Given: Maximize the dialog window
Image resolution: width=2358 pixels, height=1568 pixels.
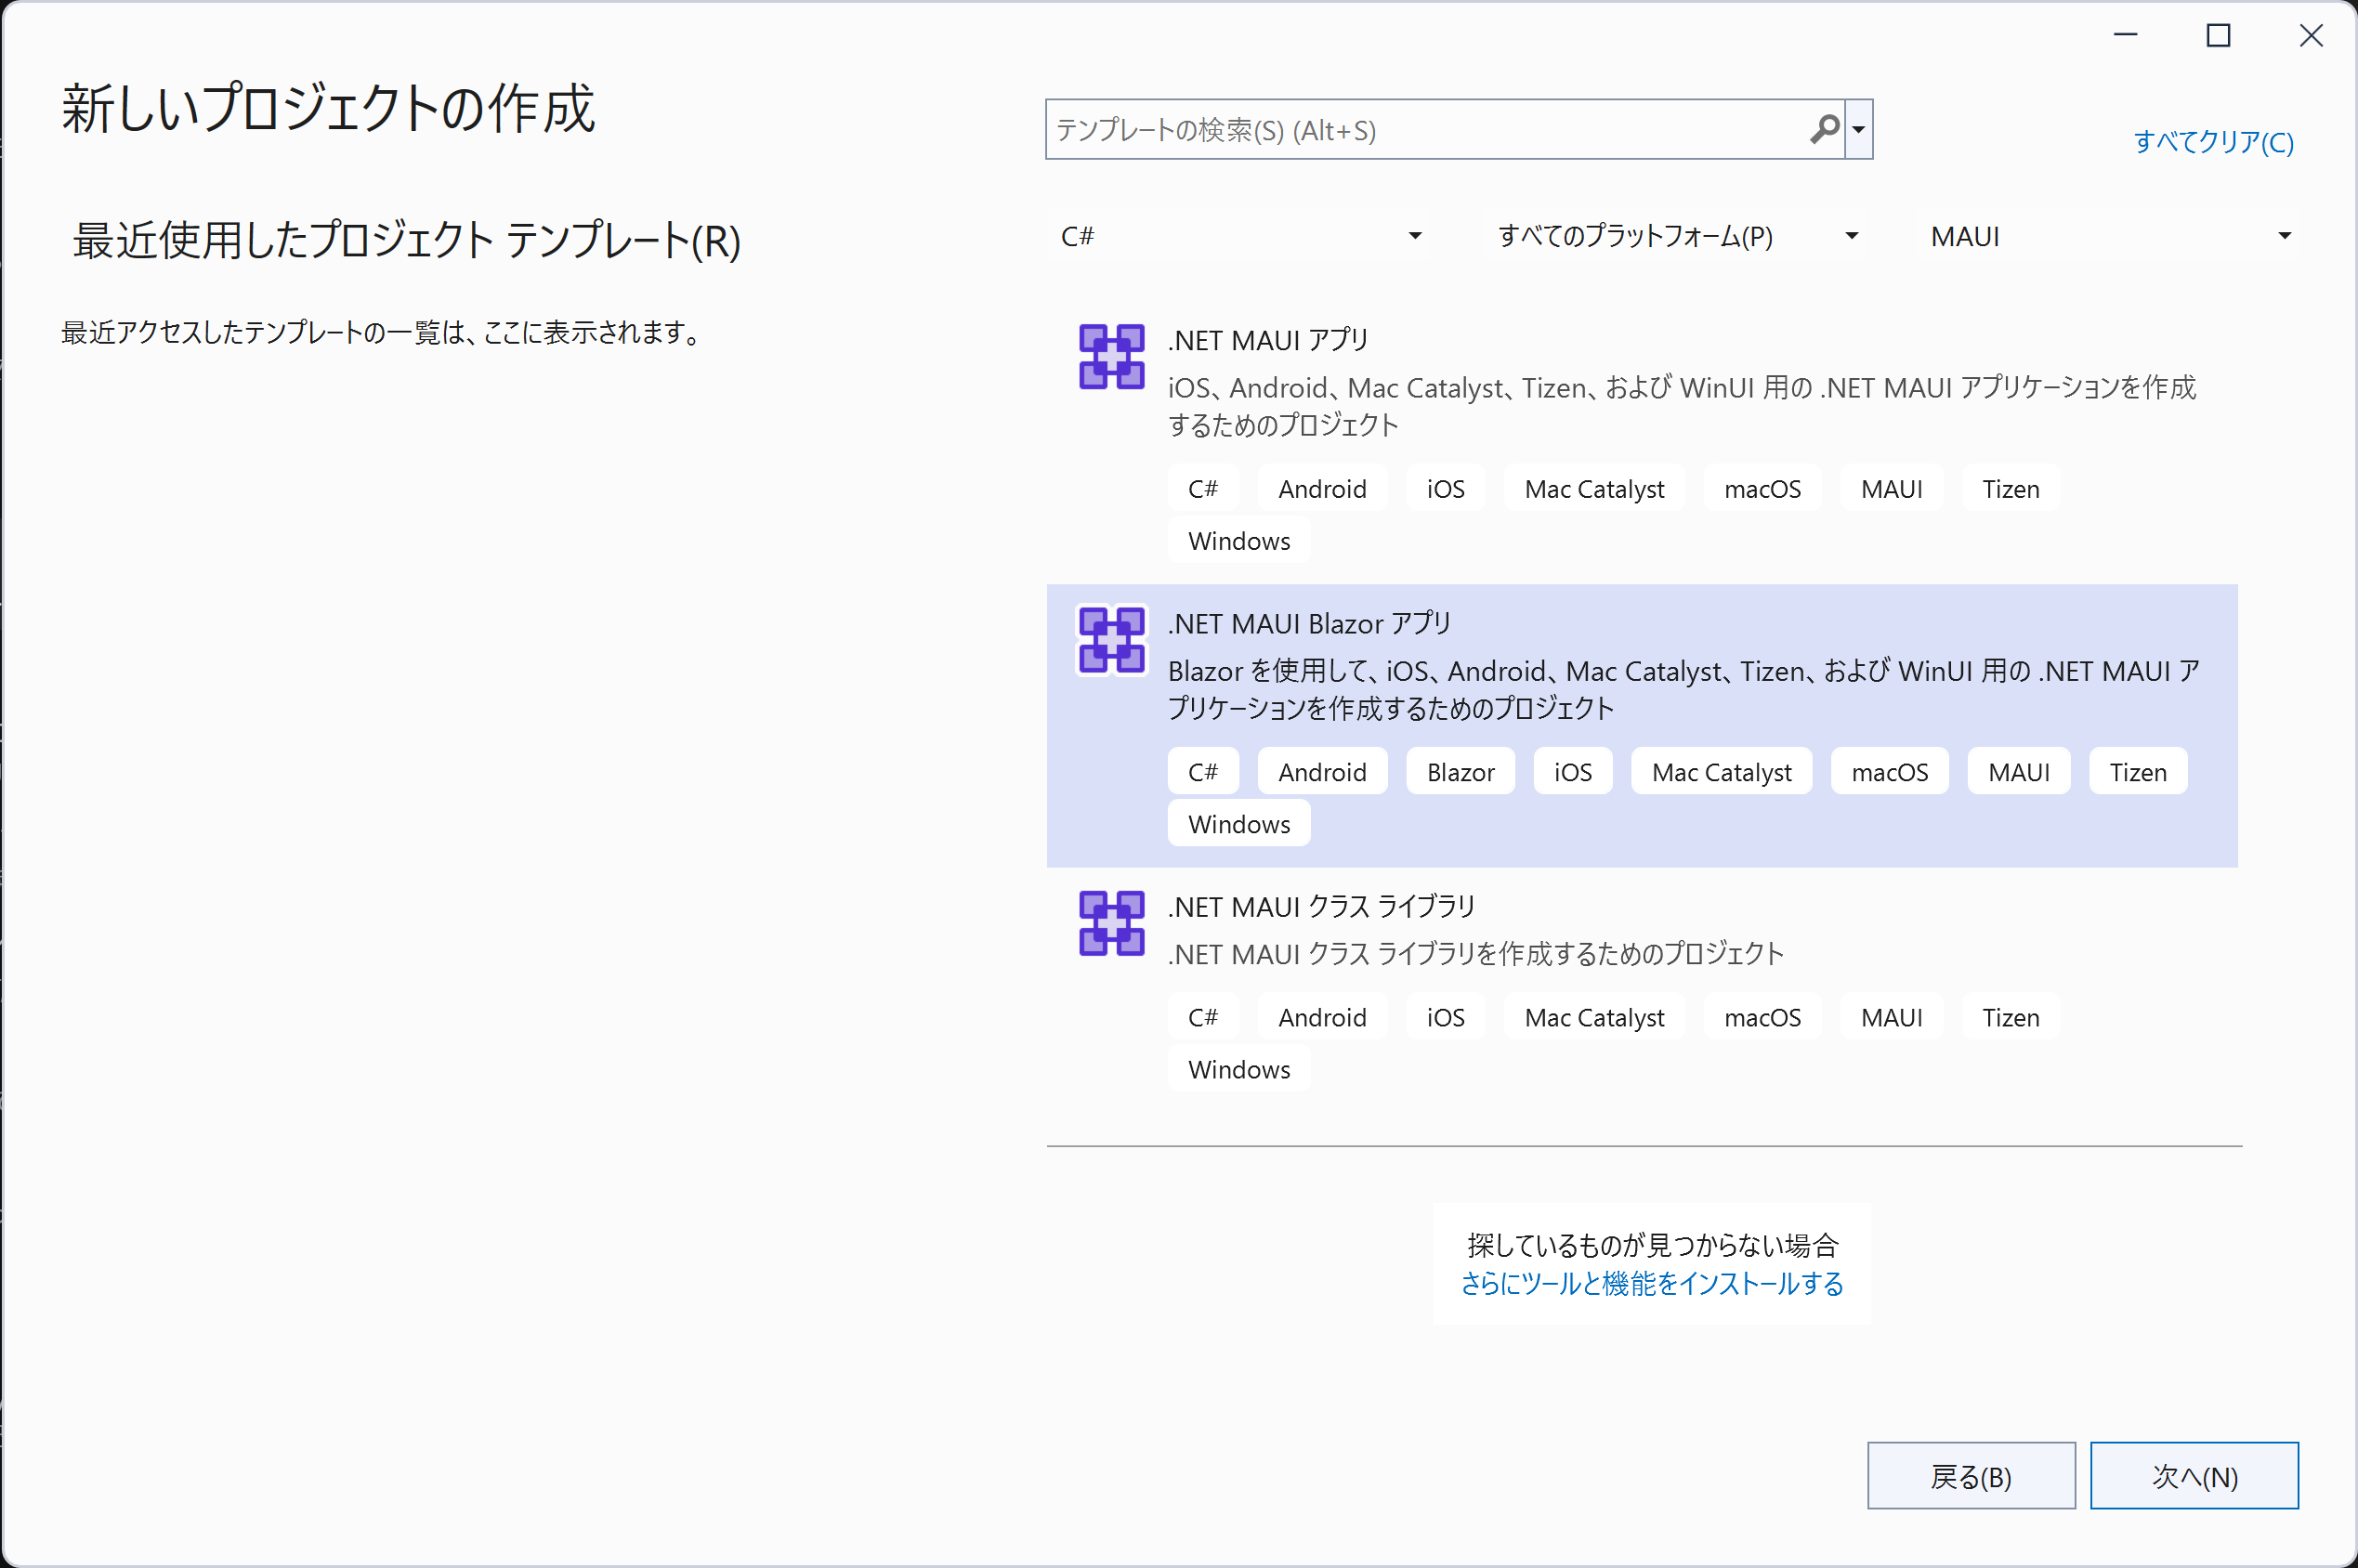Looking at the screenshot, I should (2218, 36).
